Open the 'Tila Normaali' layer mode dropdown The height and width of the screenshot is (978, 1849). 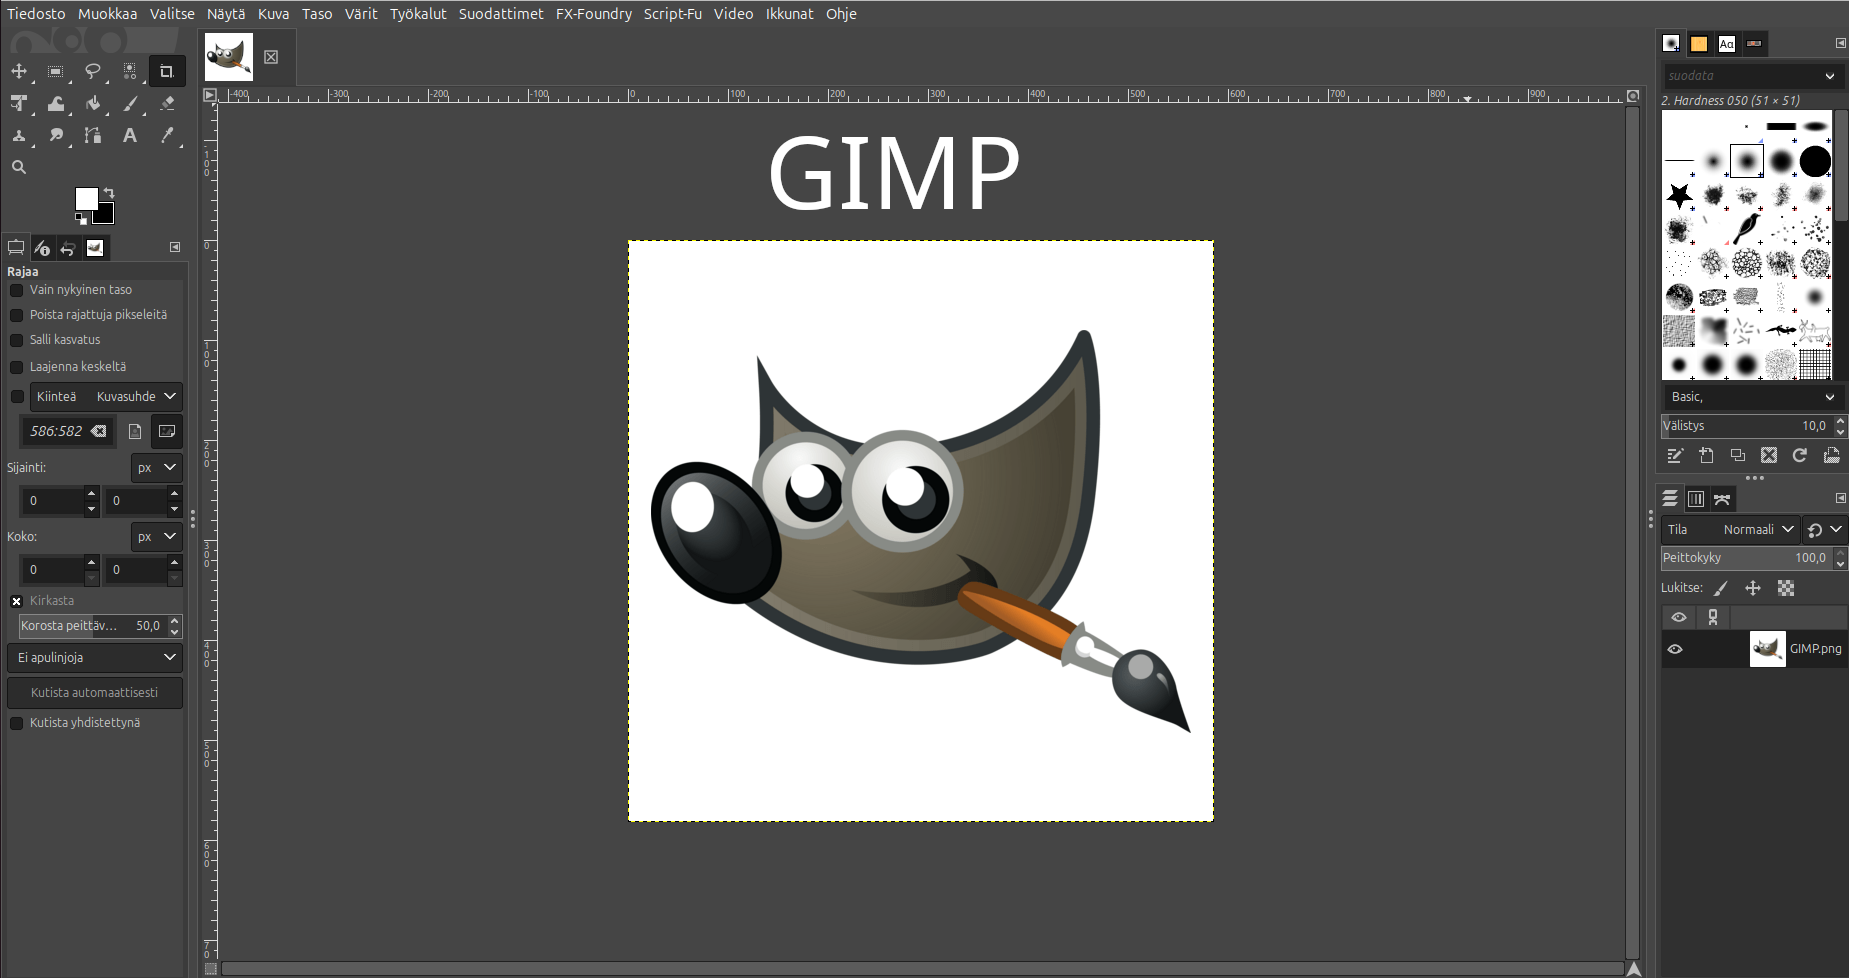[x=1730, y=530]
